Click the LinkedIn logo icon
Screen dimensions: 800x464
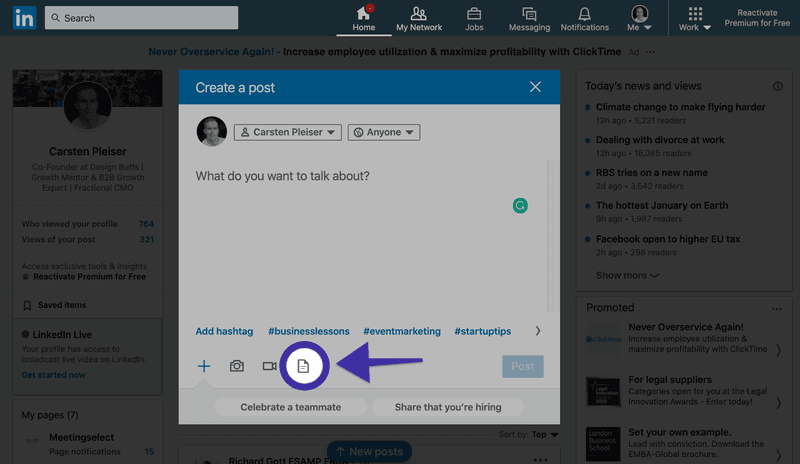(x=24, y=18)
